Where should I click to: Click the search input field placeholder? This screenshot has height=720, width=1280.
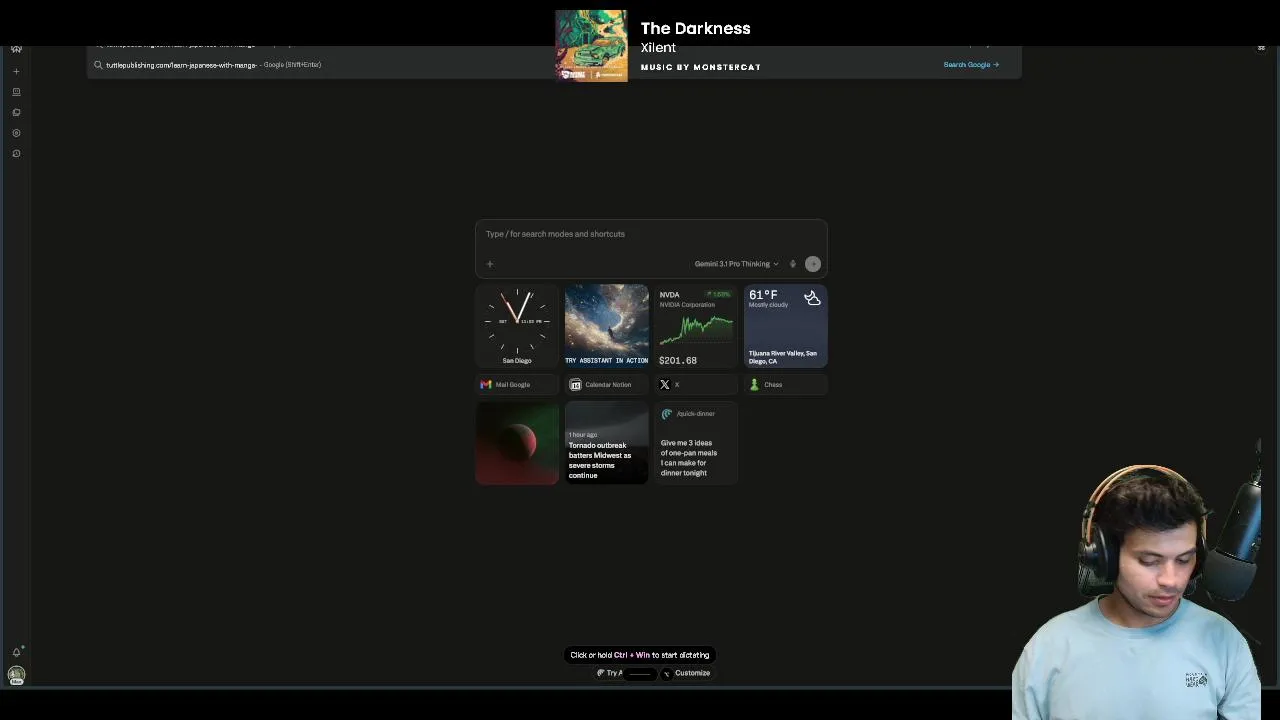click(555, 234)
